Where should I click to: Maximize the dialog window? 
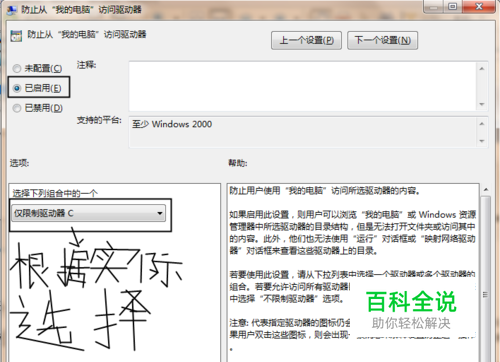click(452, 7)
